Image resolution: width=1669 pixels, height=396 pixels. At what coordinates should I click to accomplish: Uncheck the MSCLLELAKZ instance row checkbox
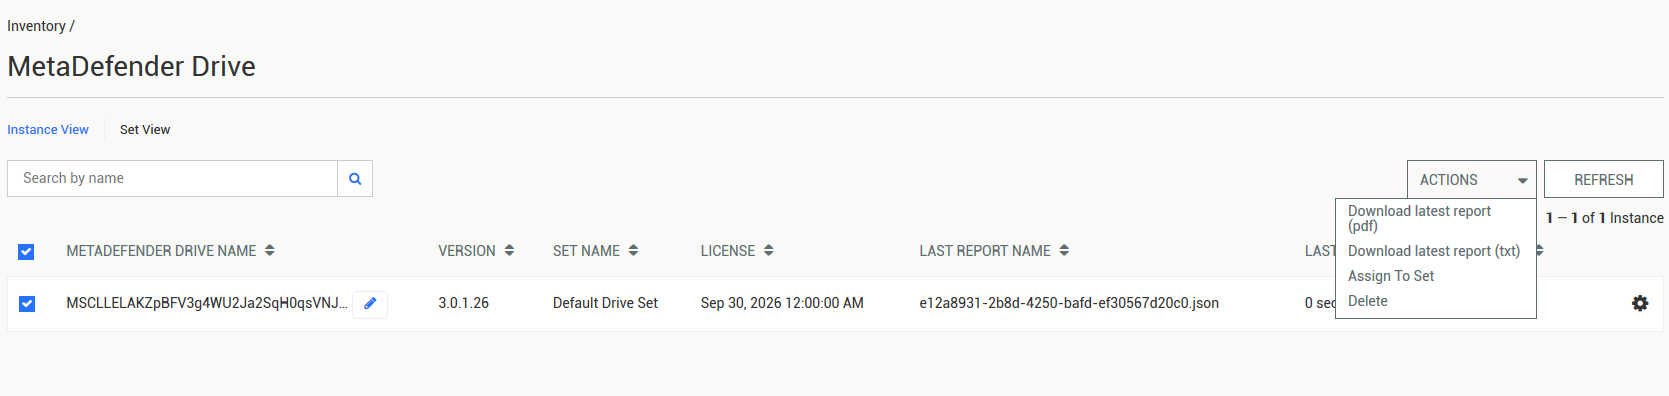point(27,304)
